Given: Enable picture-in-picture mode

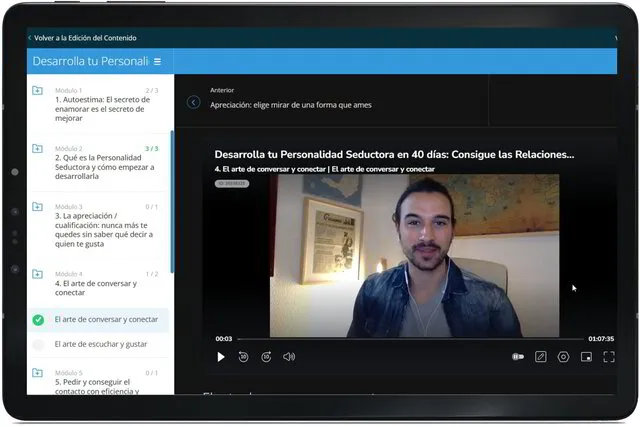Looking at the screenshot, I should (x=586, y=357).
